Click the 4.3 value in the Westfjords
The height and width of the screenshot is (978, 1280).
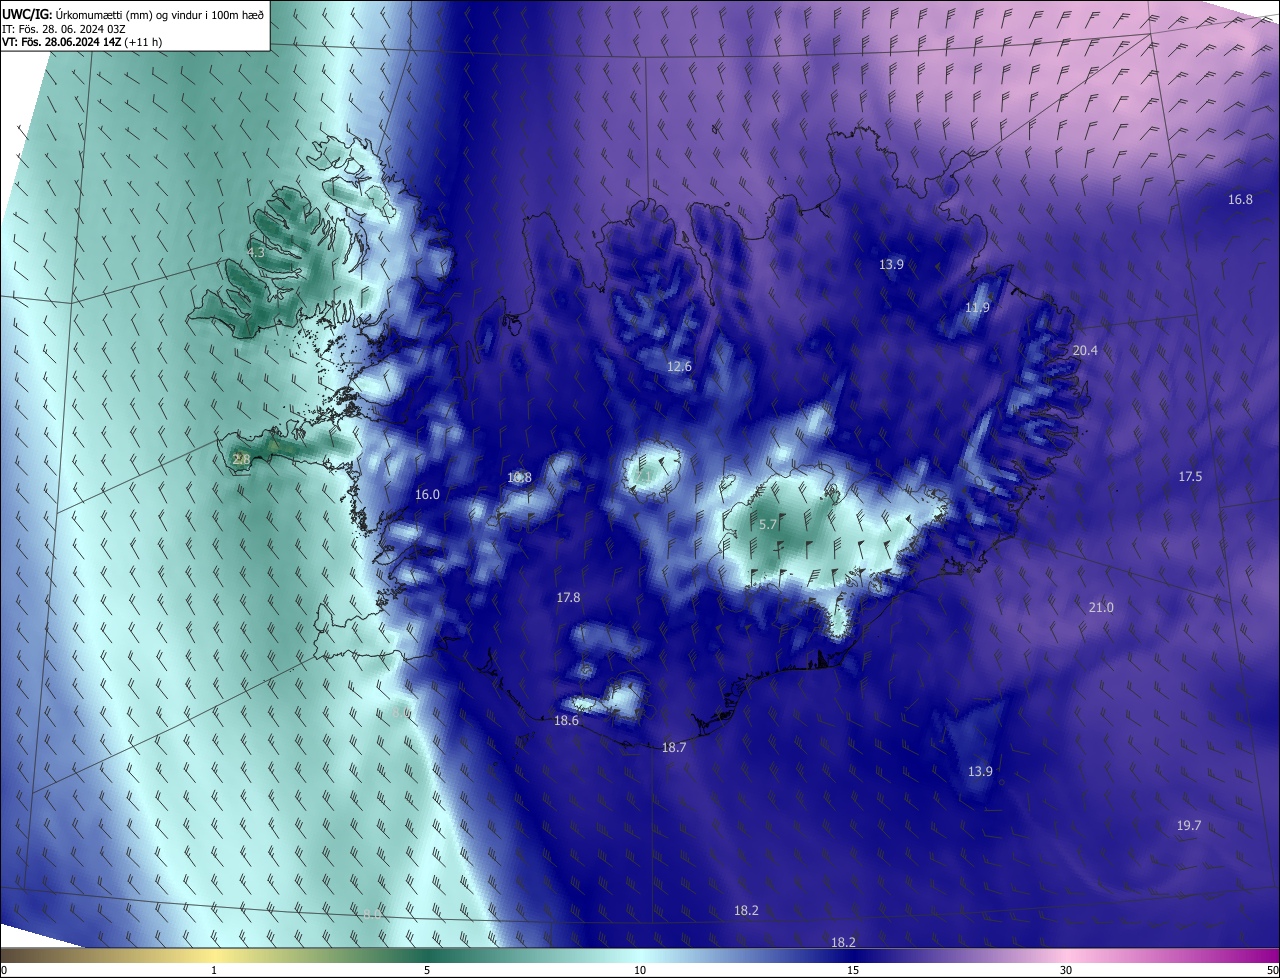coord(256,252)
